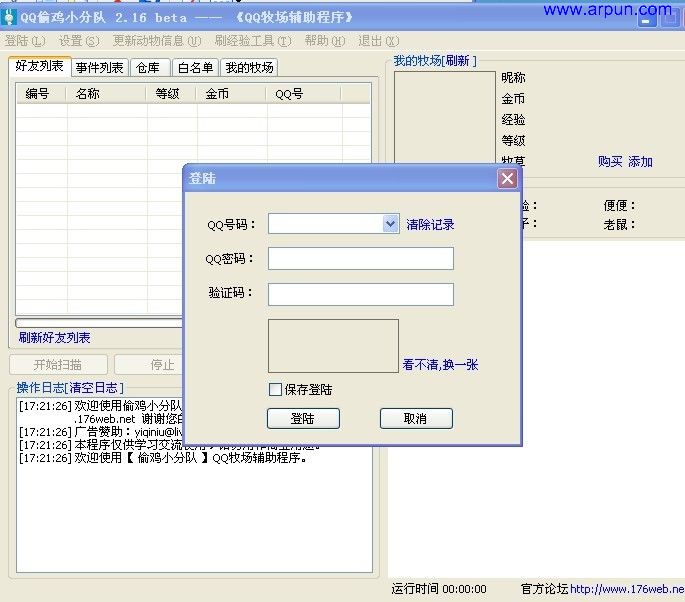Focus the QQ密码 input field
Viewport: 685px width, 602px height.
(360, 258)
